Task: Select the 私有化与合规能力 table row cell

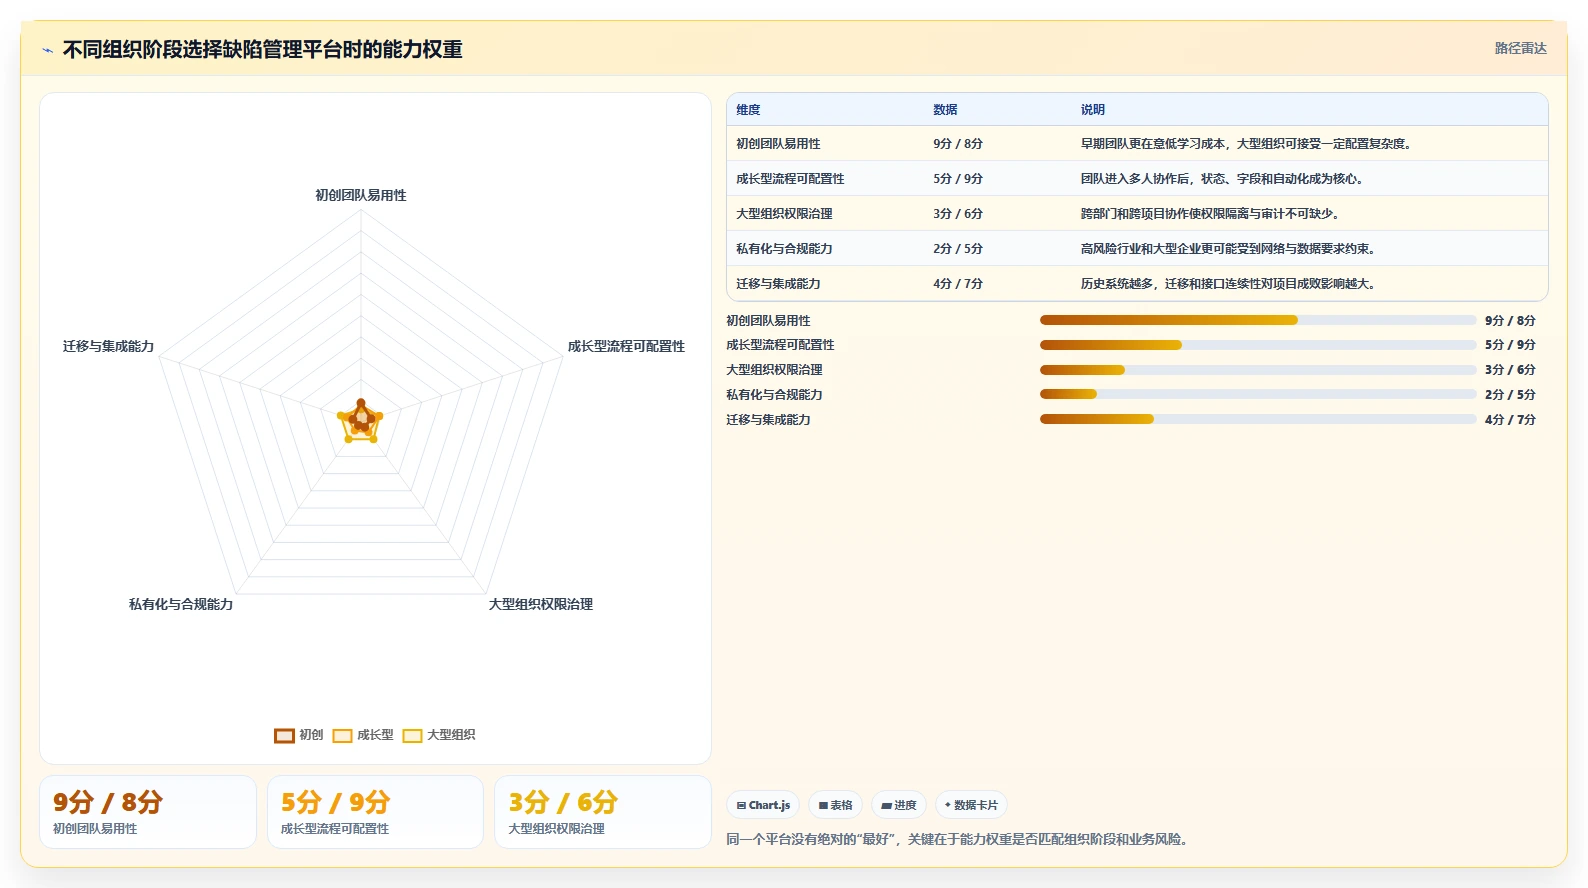Action: (x=784, y=249)
